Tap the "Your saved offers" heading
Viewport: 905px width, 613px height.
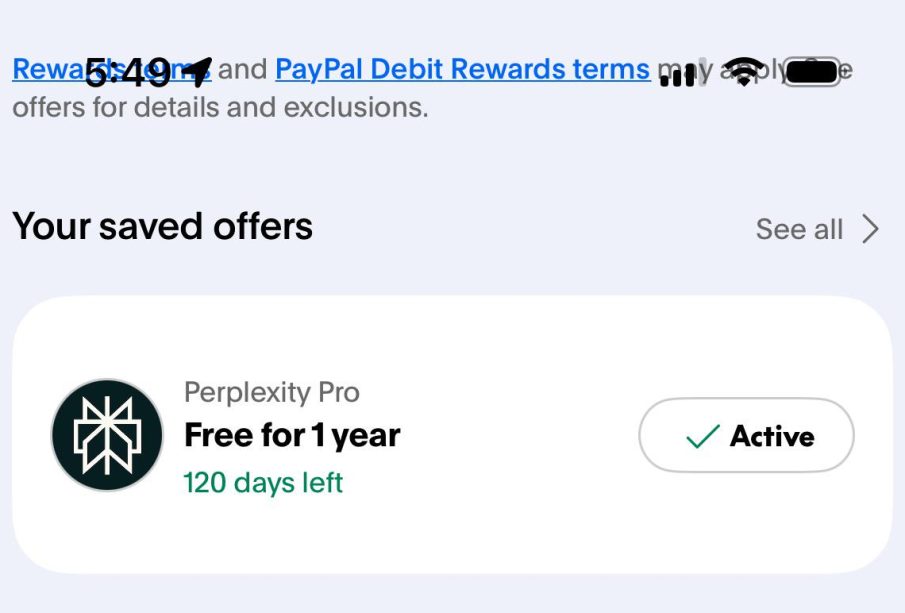[162, 227]
